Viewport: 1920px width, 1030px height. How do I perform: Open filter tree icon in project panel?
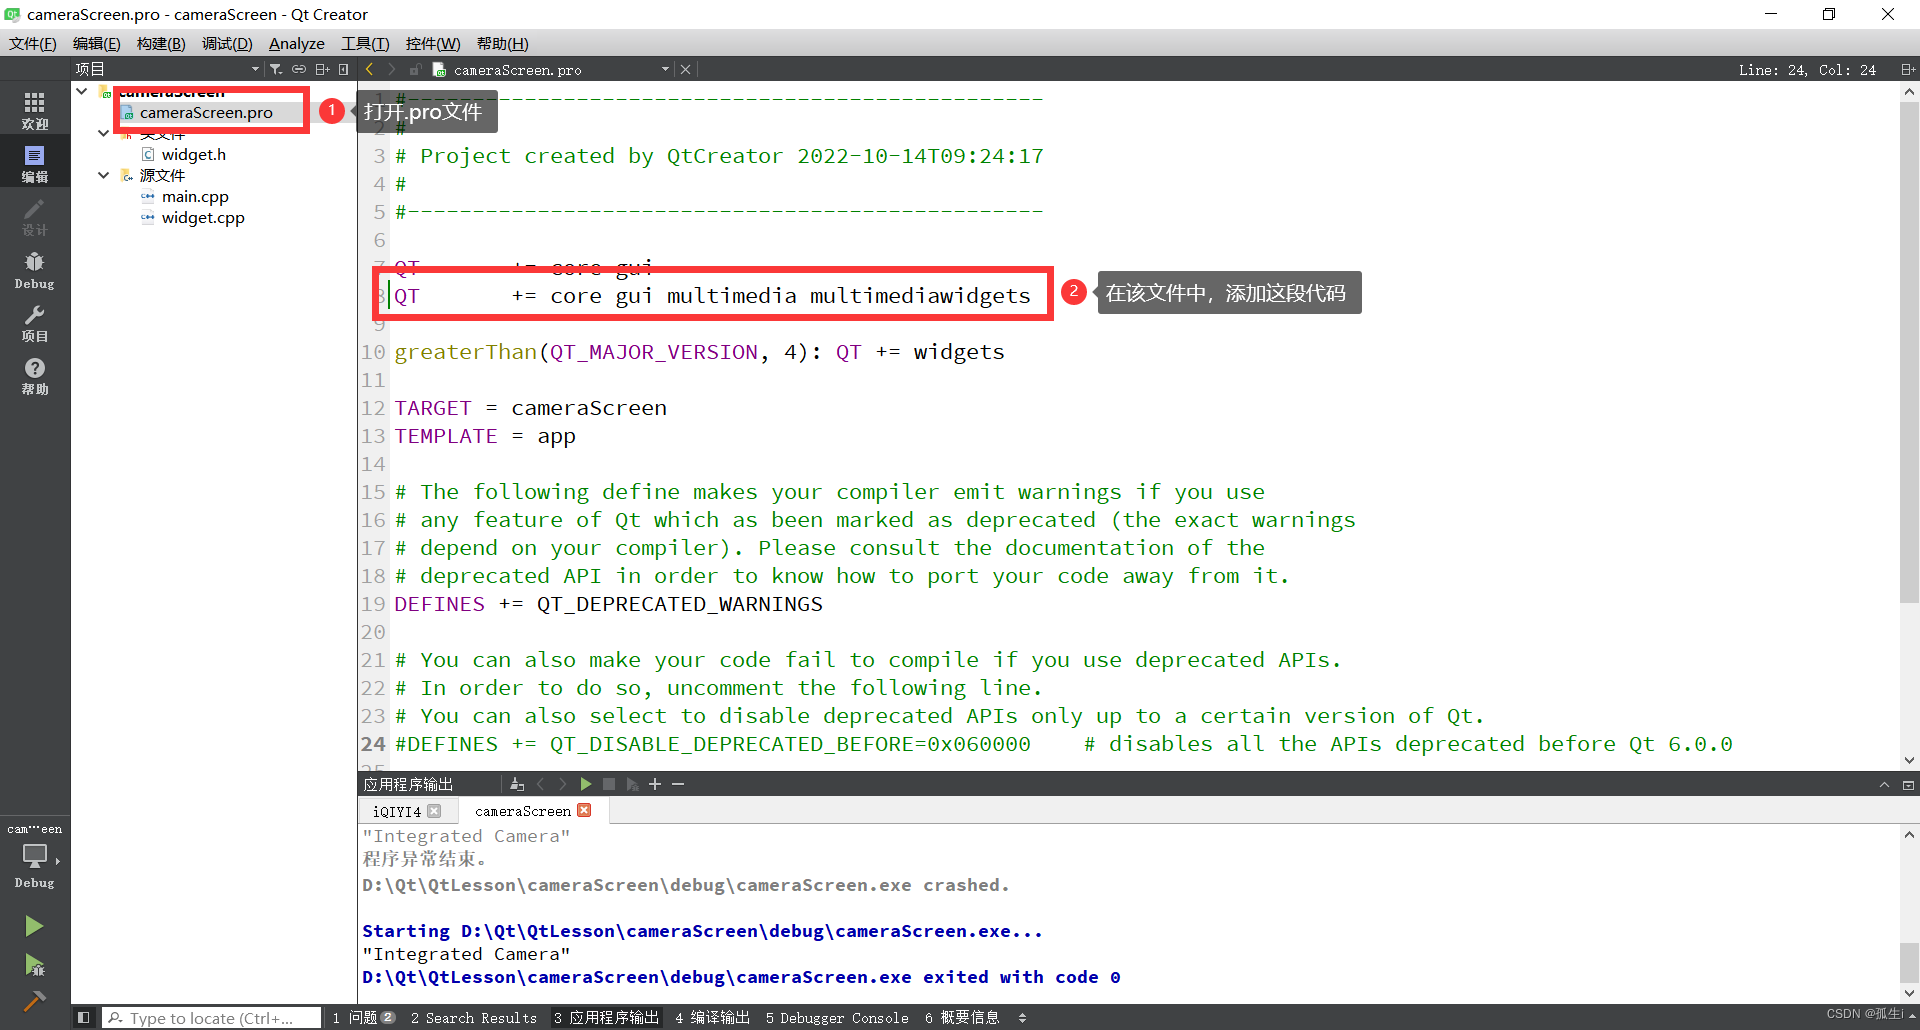tap(276, 69)
